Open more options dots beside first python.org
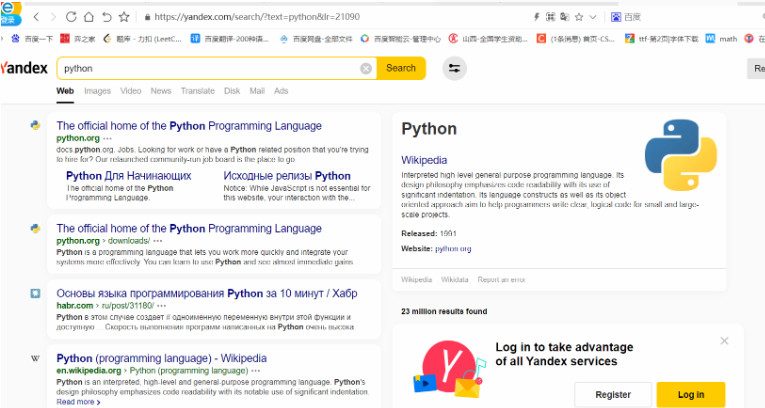 click(x=107, y=139)
